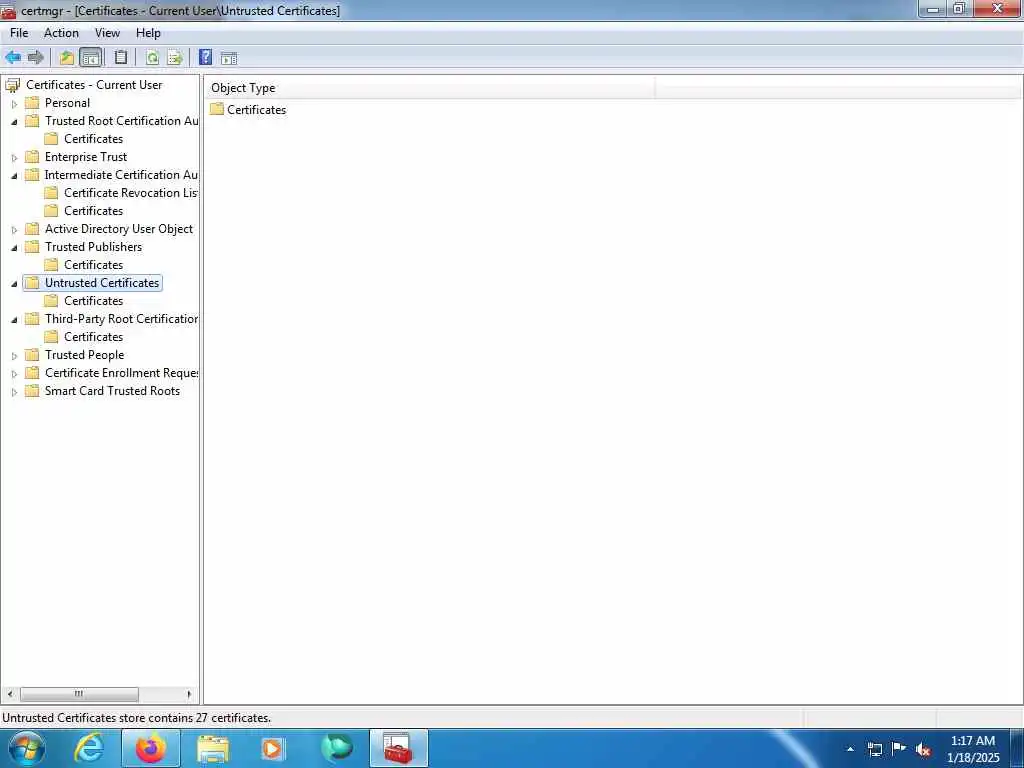This screenshot has width=1024, height=768.
Task: Click the tree scrollbar right arrow
Action: (189, 694)
